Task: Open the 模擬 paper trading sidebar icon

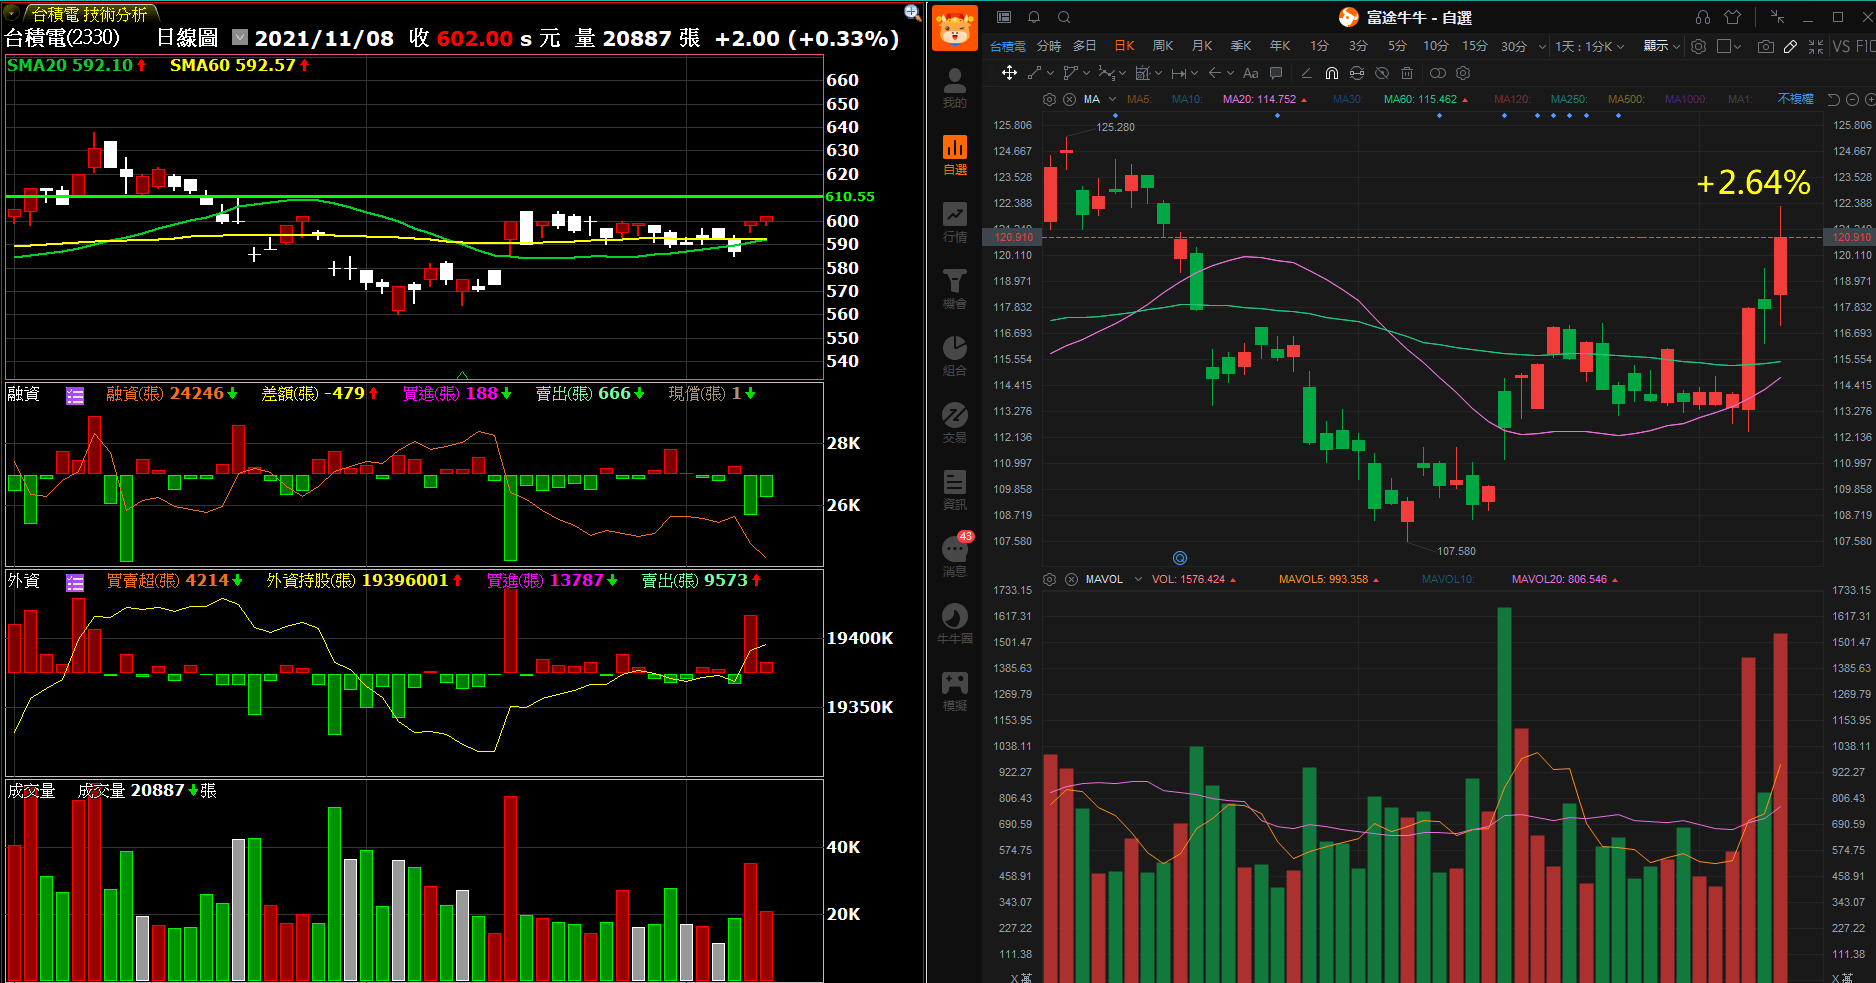Action: (x=955, y=691)
